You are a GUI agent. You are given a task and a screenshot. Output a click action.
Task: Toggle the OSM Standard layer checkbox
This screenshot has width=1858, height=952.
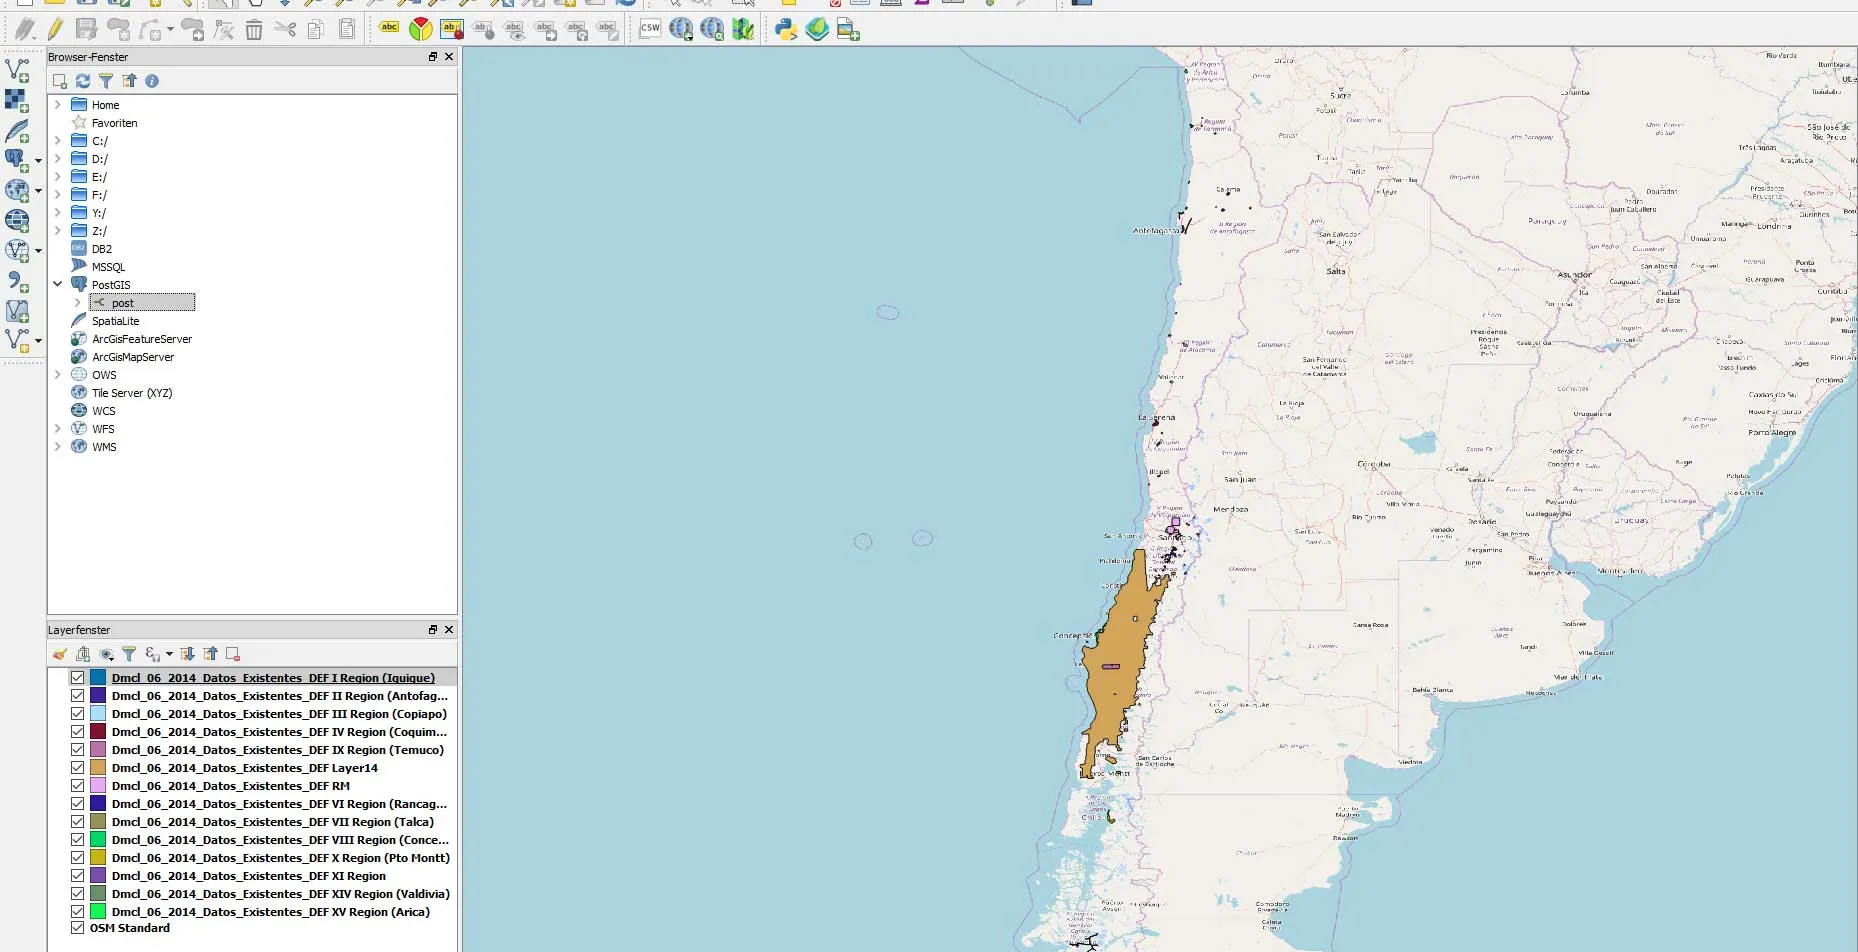pos(77,928)
